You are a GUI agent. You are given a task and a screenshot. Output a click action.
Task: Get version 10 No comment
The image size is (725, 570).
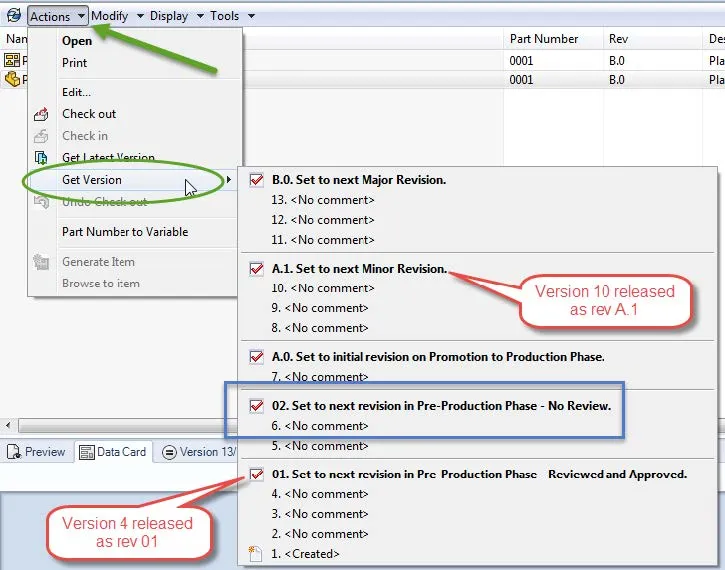323,288
